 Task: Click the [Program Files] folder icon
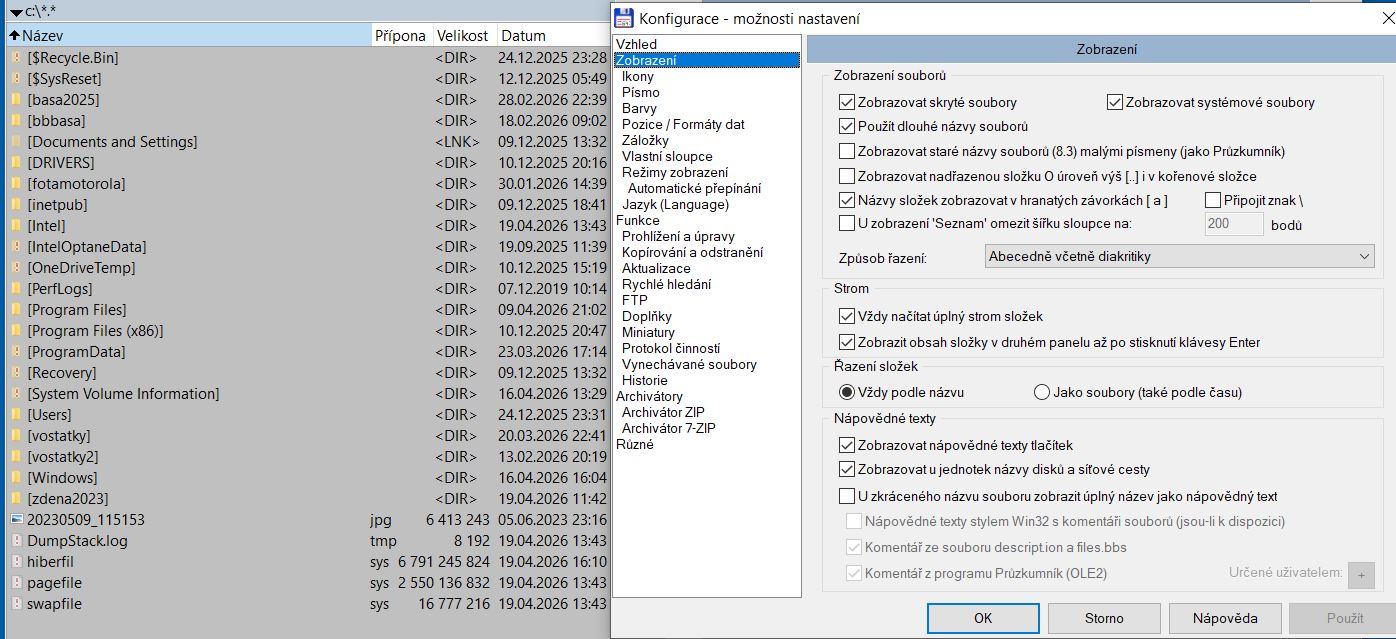click(16, 310)
